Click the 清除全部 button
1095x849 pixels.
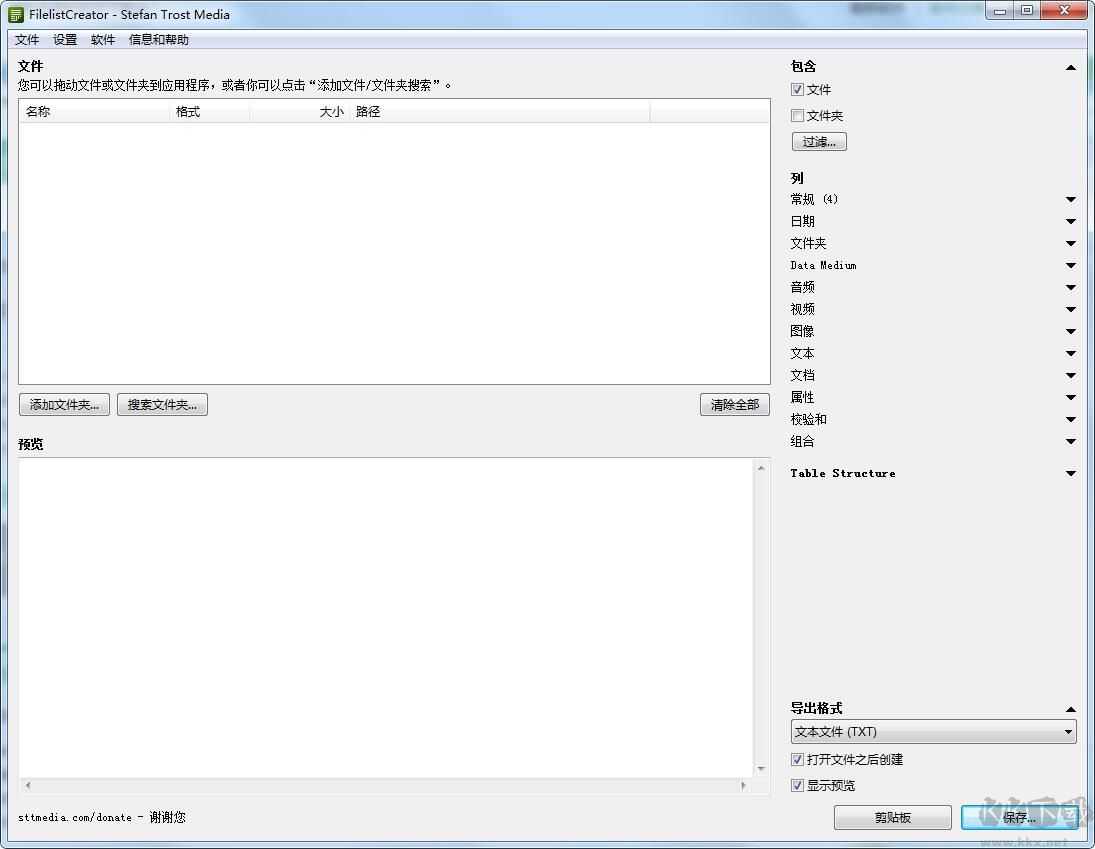734,404
